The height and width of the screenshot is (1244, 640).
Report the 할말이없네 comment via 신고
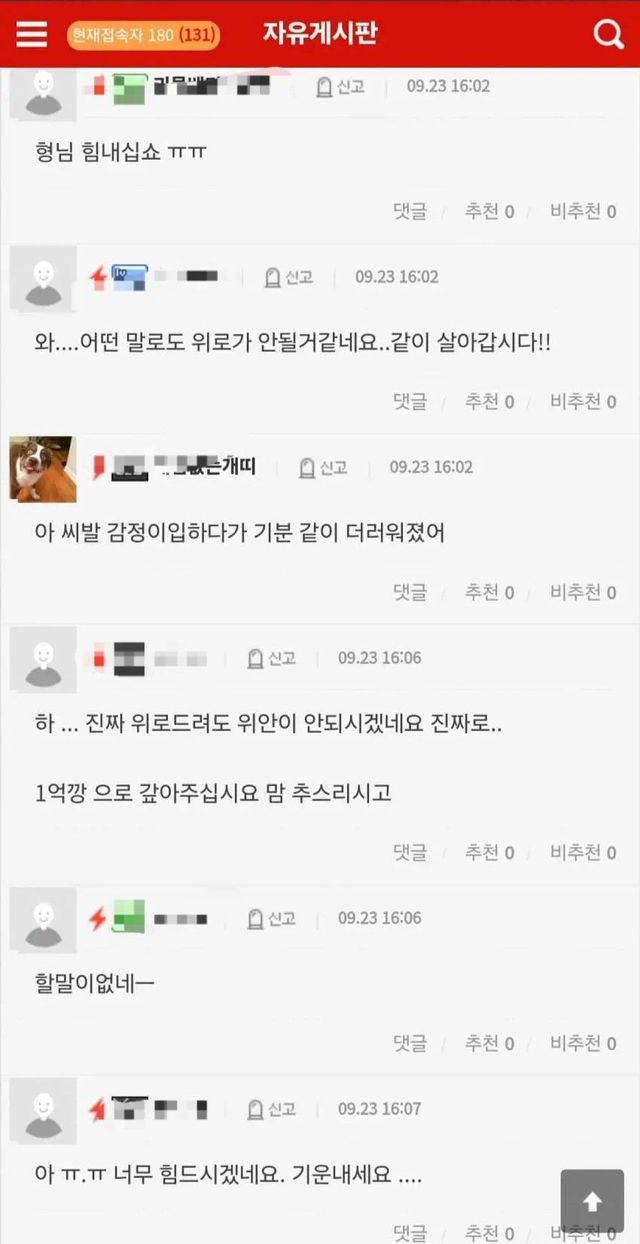[x=271, y=918]
